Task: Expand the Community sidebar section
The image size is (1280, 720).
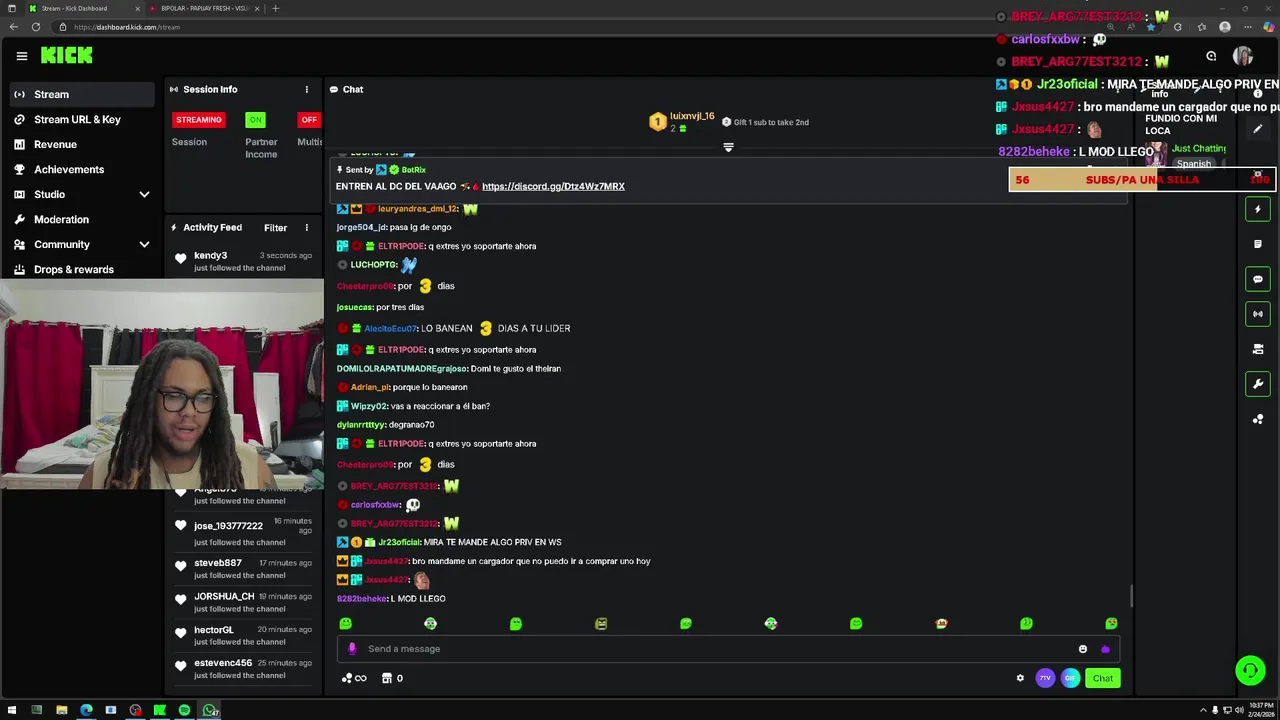Action: coord(144,245)
